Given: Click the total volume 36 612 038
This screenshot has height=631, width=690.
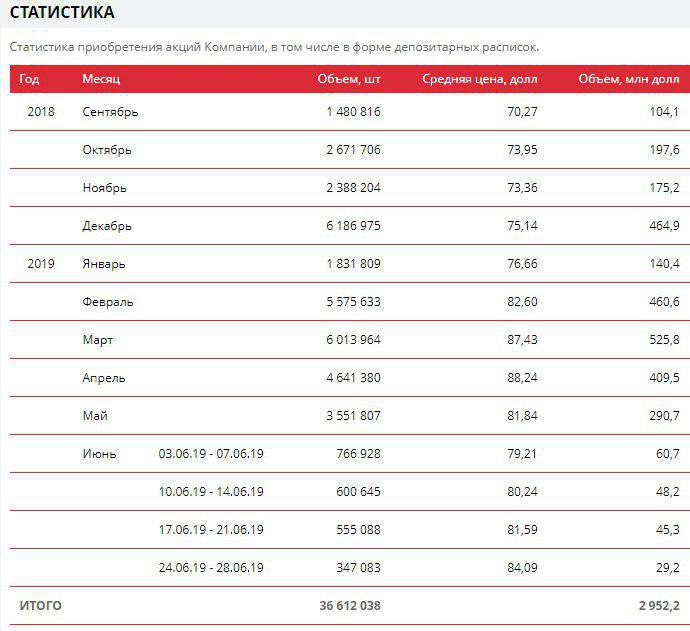Looking at the screenshot, I should click(350, 606).
